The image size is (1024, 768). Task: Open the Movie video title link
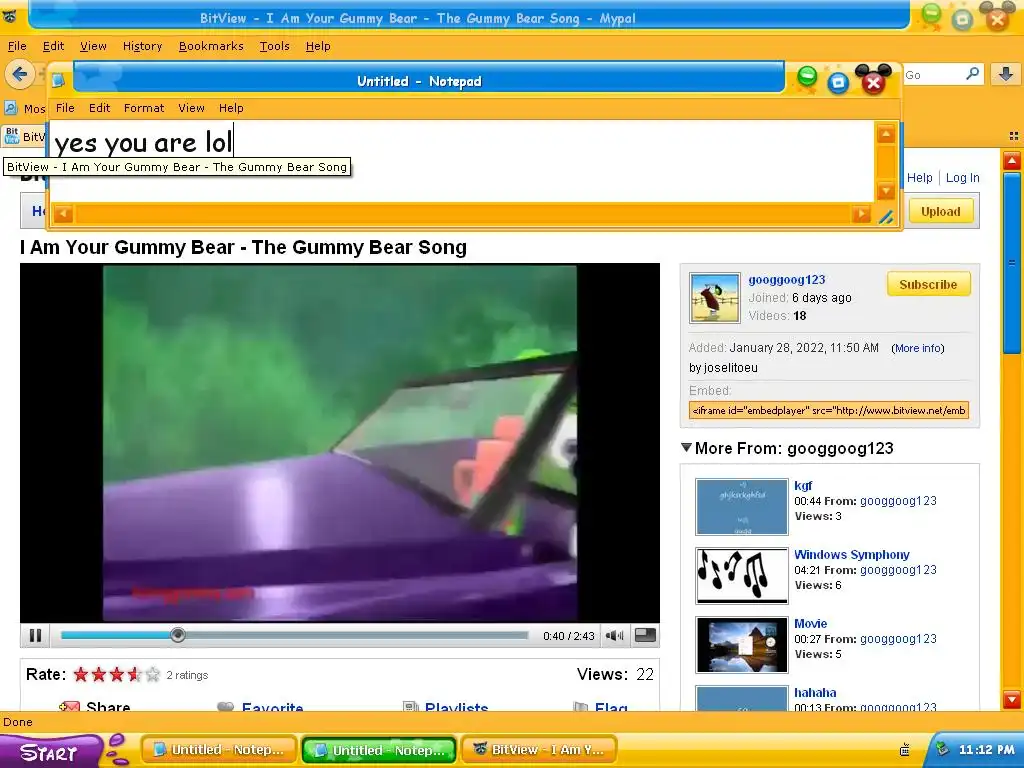810,624
